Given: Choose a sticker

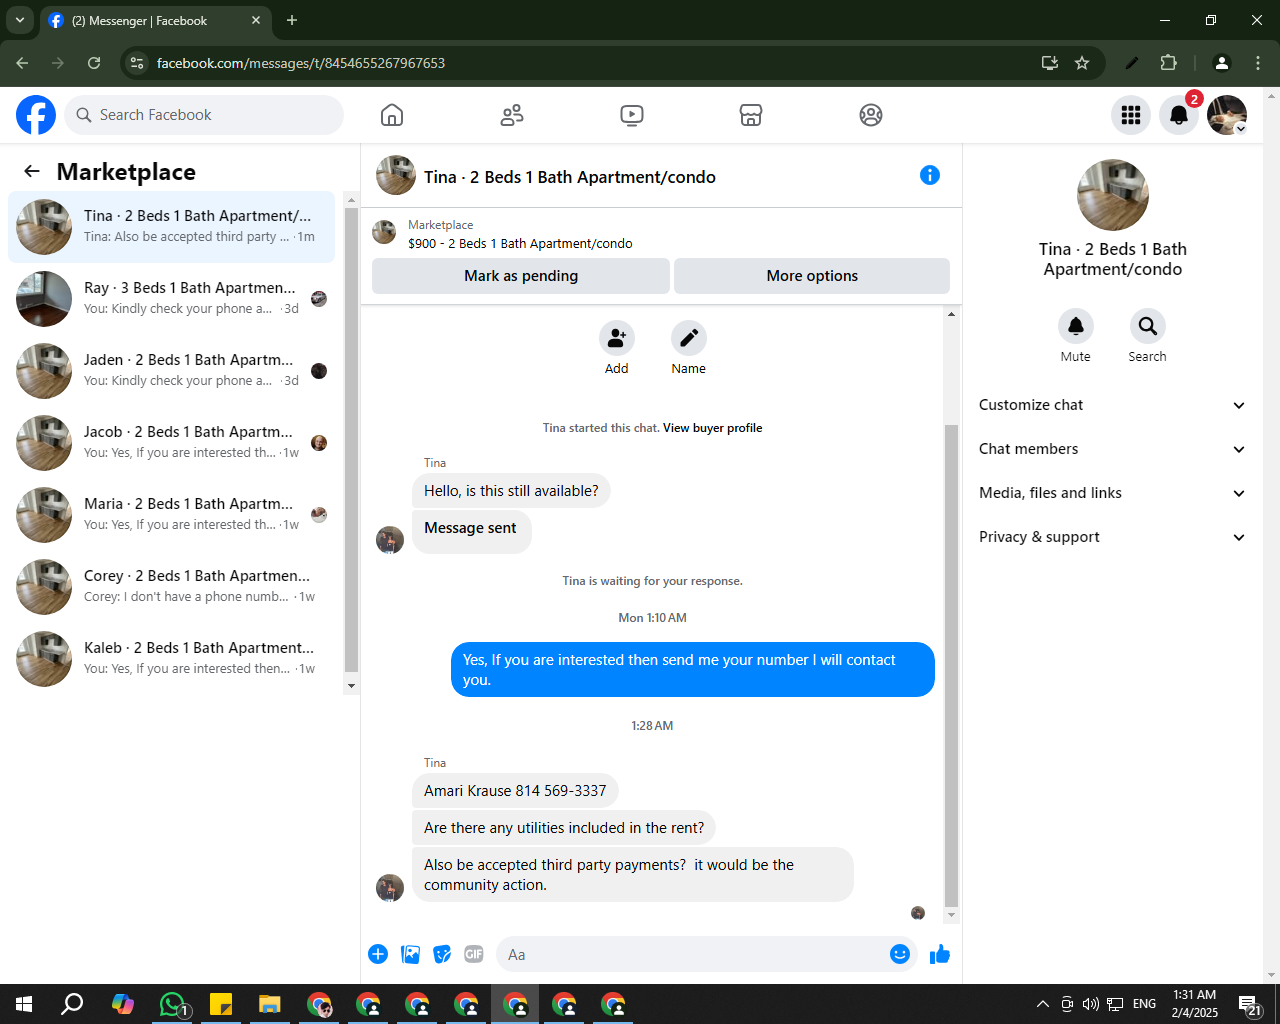Looking at the screenshot, I should click(442, 954).
